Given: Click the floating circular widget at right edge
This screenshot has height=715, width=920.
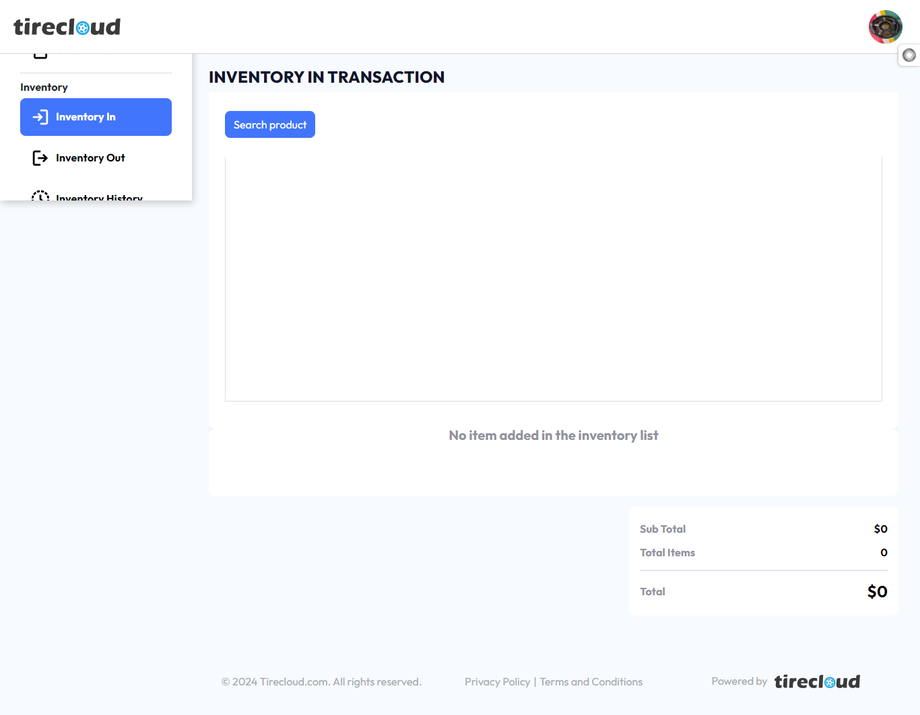Looking at the screenshot, I should [909, 55].
